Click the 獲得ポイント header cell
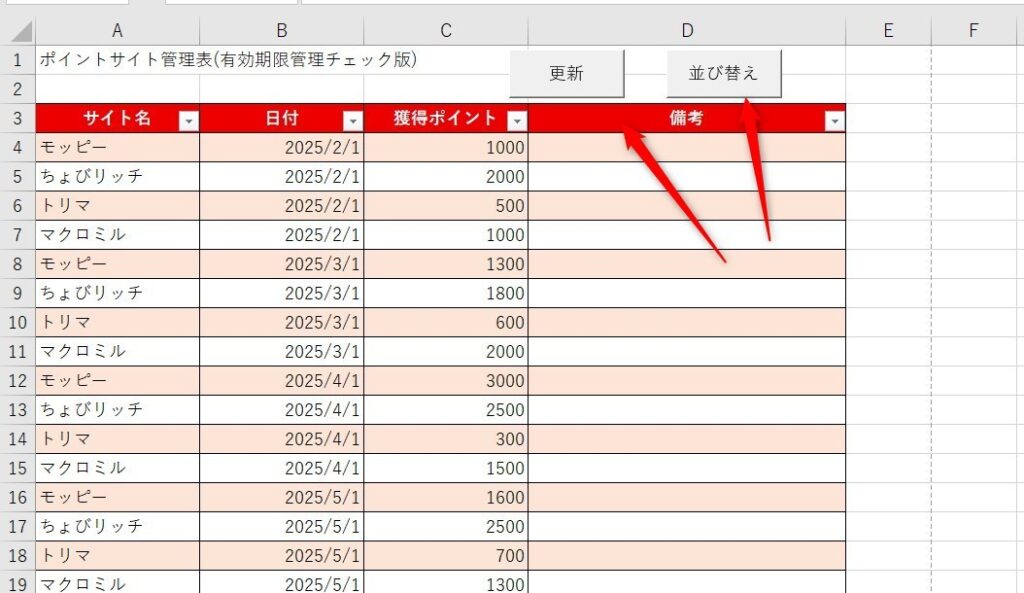The width and height of the screenshot is (1024, 593). (446, 118)
